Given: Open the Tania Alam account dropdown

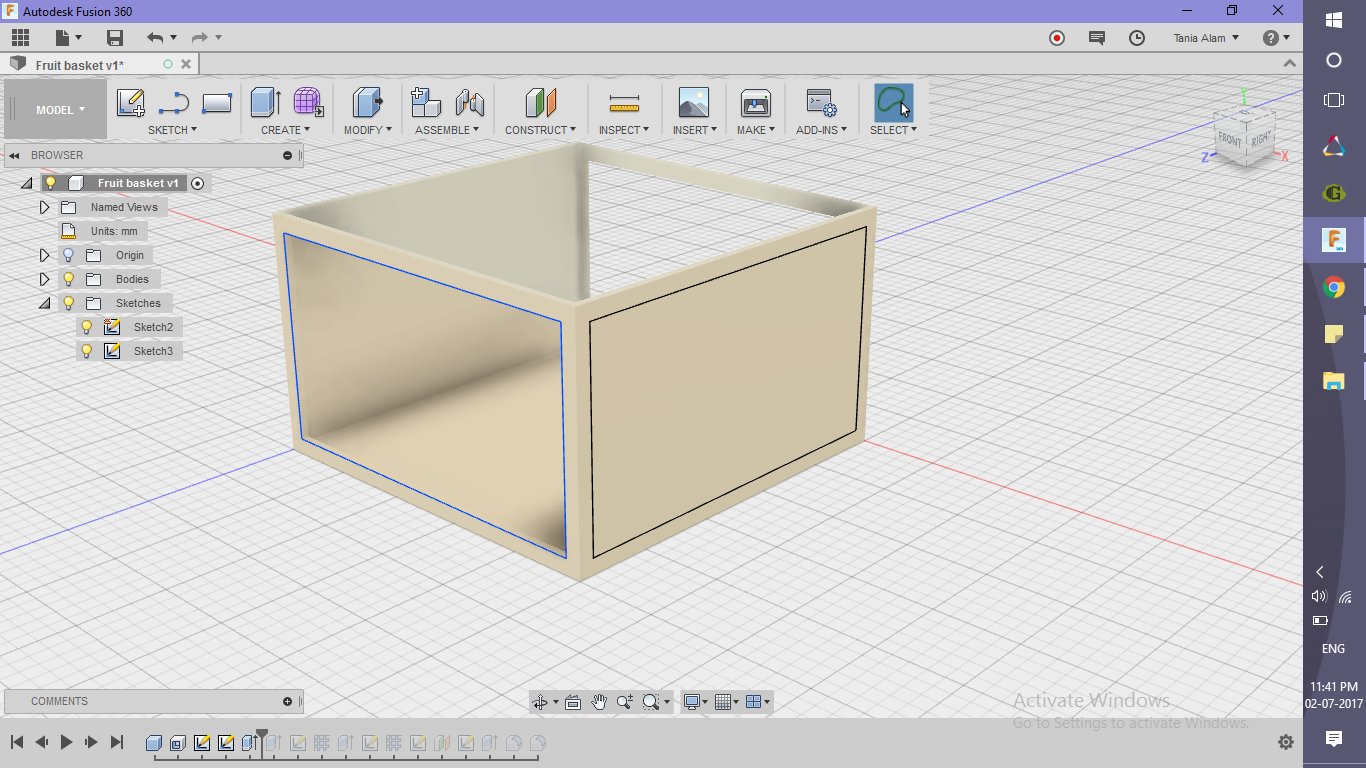Looking at the screenshot, I should (x=1206, y=38).
